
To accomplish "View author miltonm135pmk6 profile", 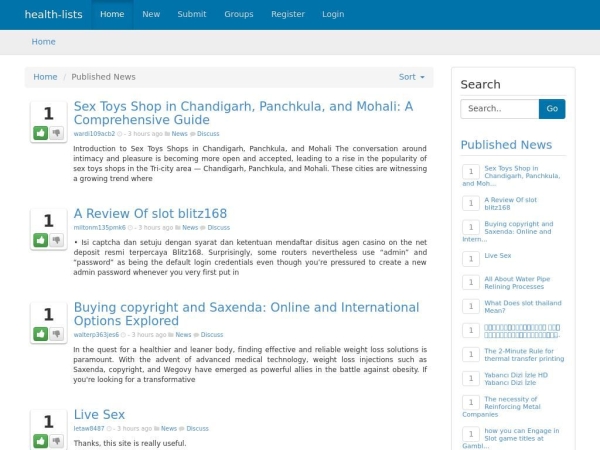I will [99, 227].
